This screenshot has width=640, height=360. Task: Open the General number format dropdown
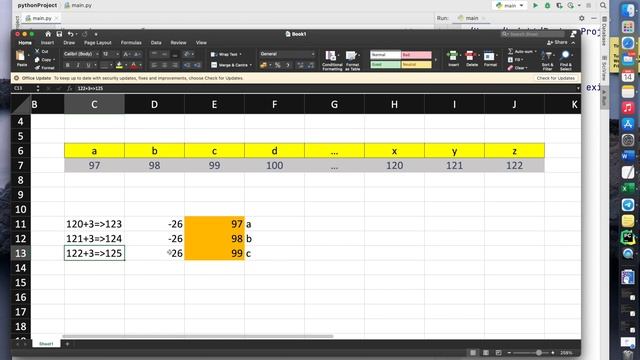[313, 54]
